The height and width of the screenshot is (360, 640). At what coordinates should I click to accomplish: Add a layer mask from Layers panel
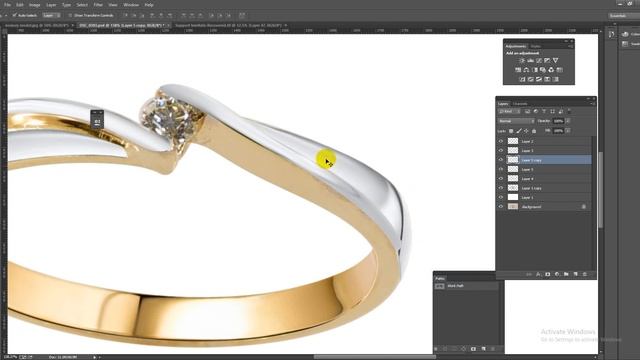(x=548, y=274)
